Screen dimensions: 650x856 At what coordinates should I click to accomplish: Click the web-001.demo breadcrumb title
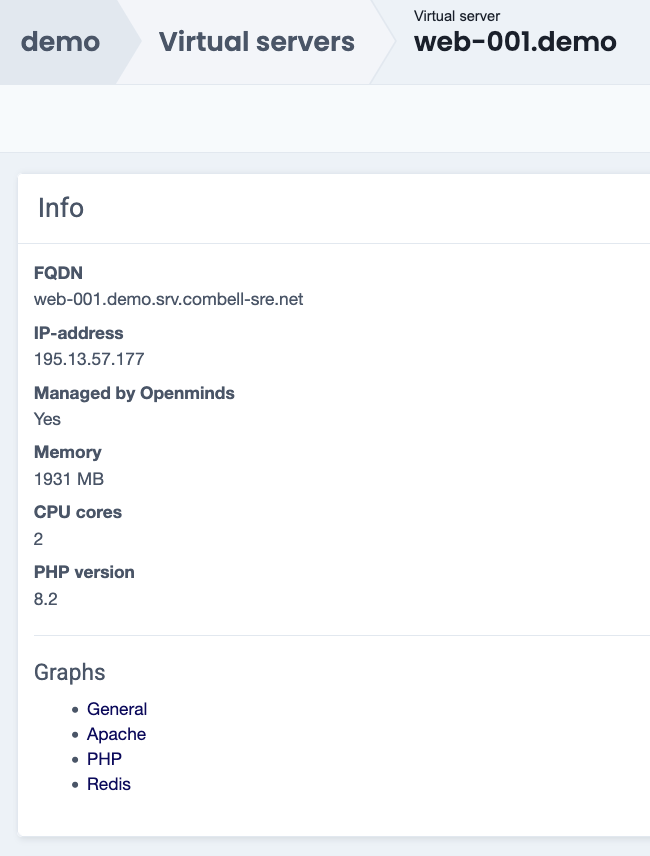tap(515, 42)
